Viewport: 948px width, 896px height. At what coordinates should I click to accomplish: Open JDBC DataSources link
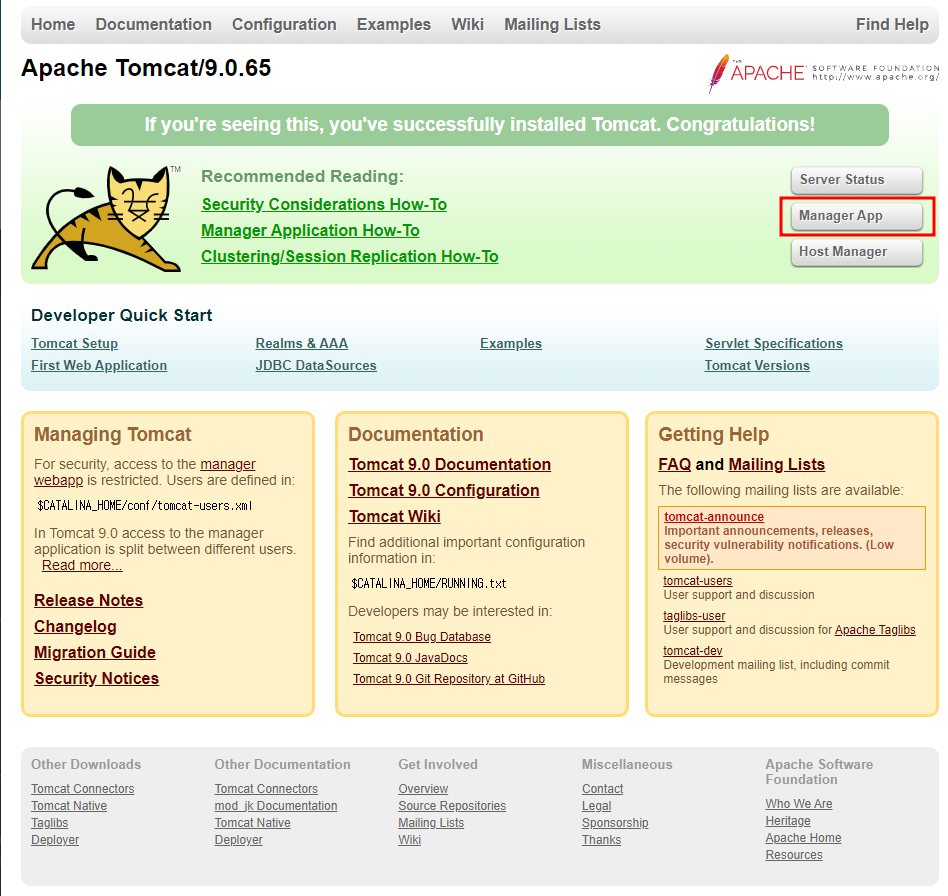click(x=316, y=366)
